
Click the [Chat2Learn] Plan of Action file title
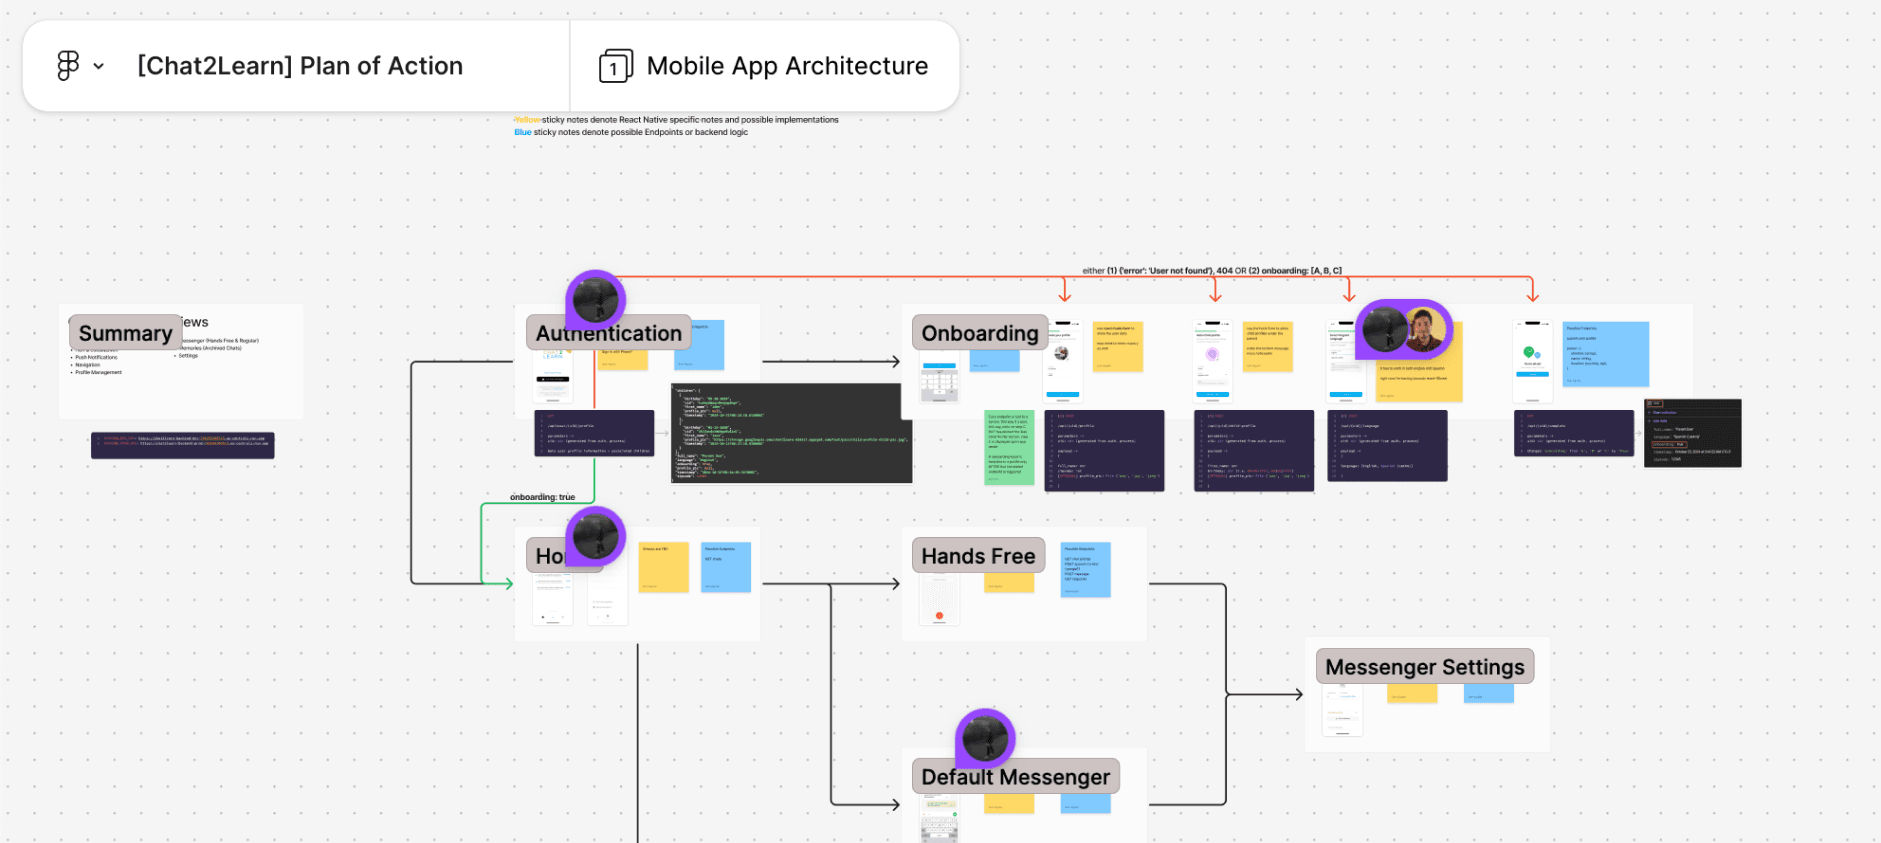300,66
